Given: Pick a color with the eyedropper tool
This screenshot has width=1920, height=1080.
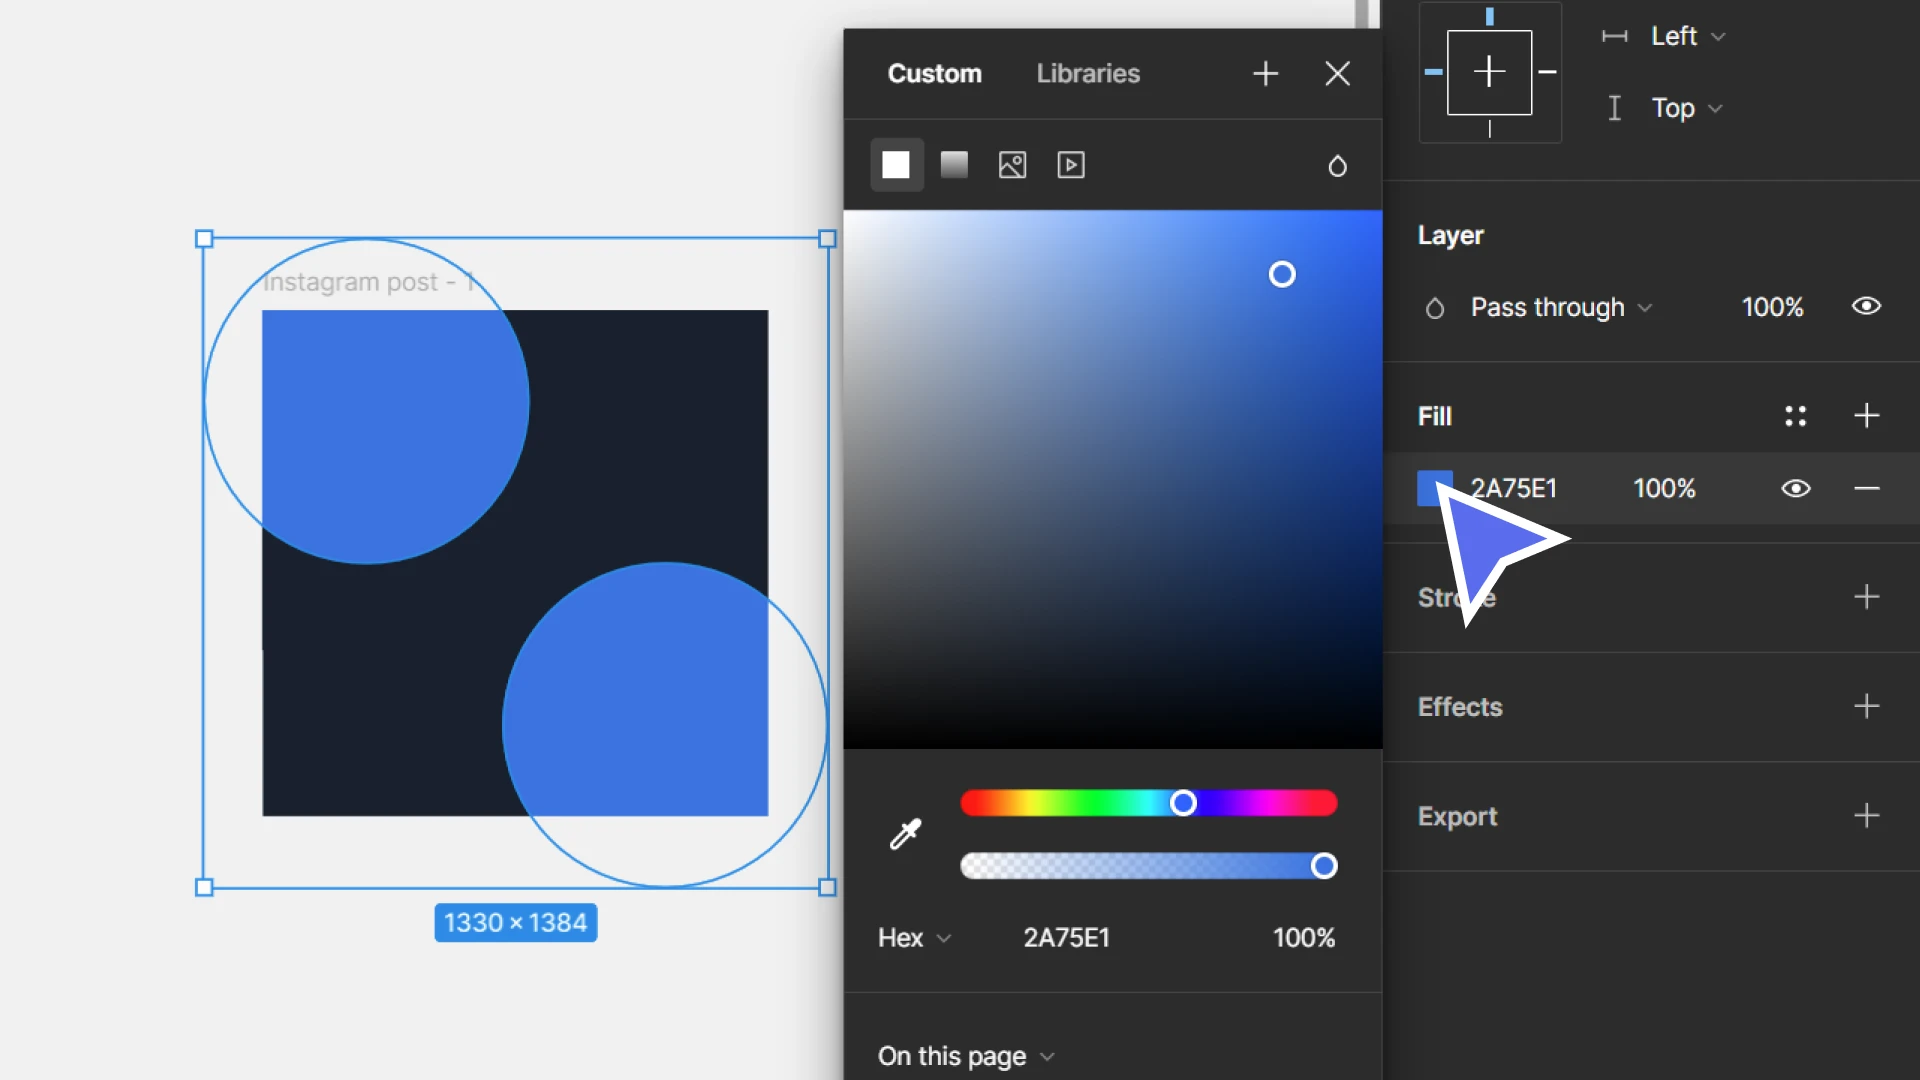Looking at the screenshot, I should 903,834.
